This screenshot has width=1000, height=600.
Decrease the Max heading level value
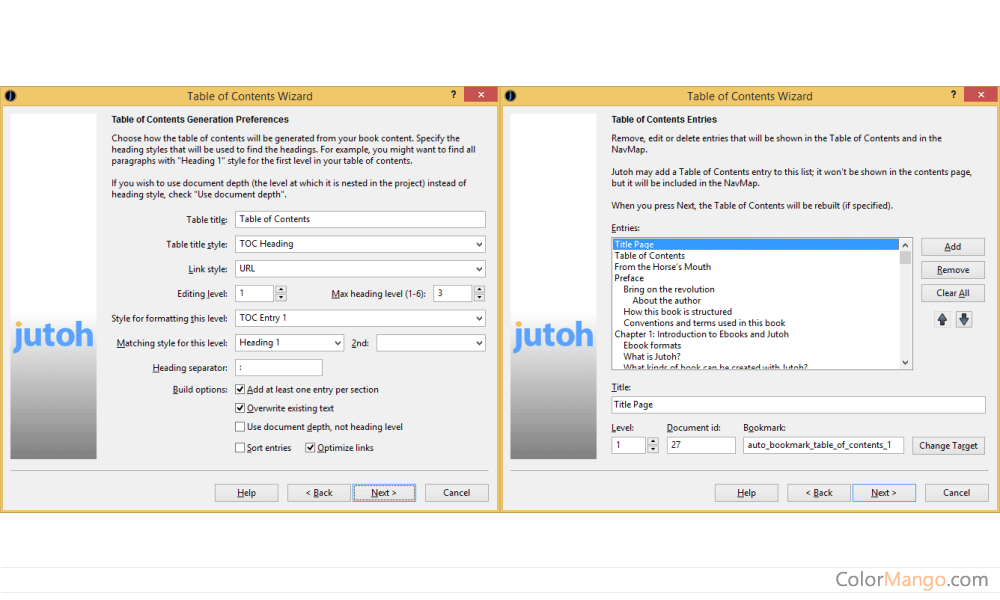pyautogui.click(x=479, y=297)
